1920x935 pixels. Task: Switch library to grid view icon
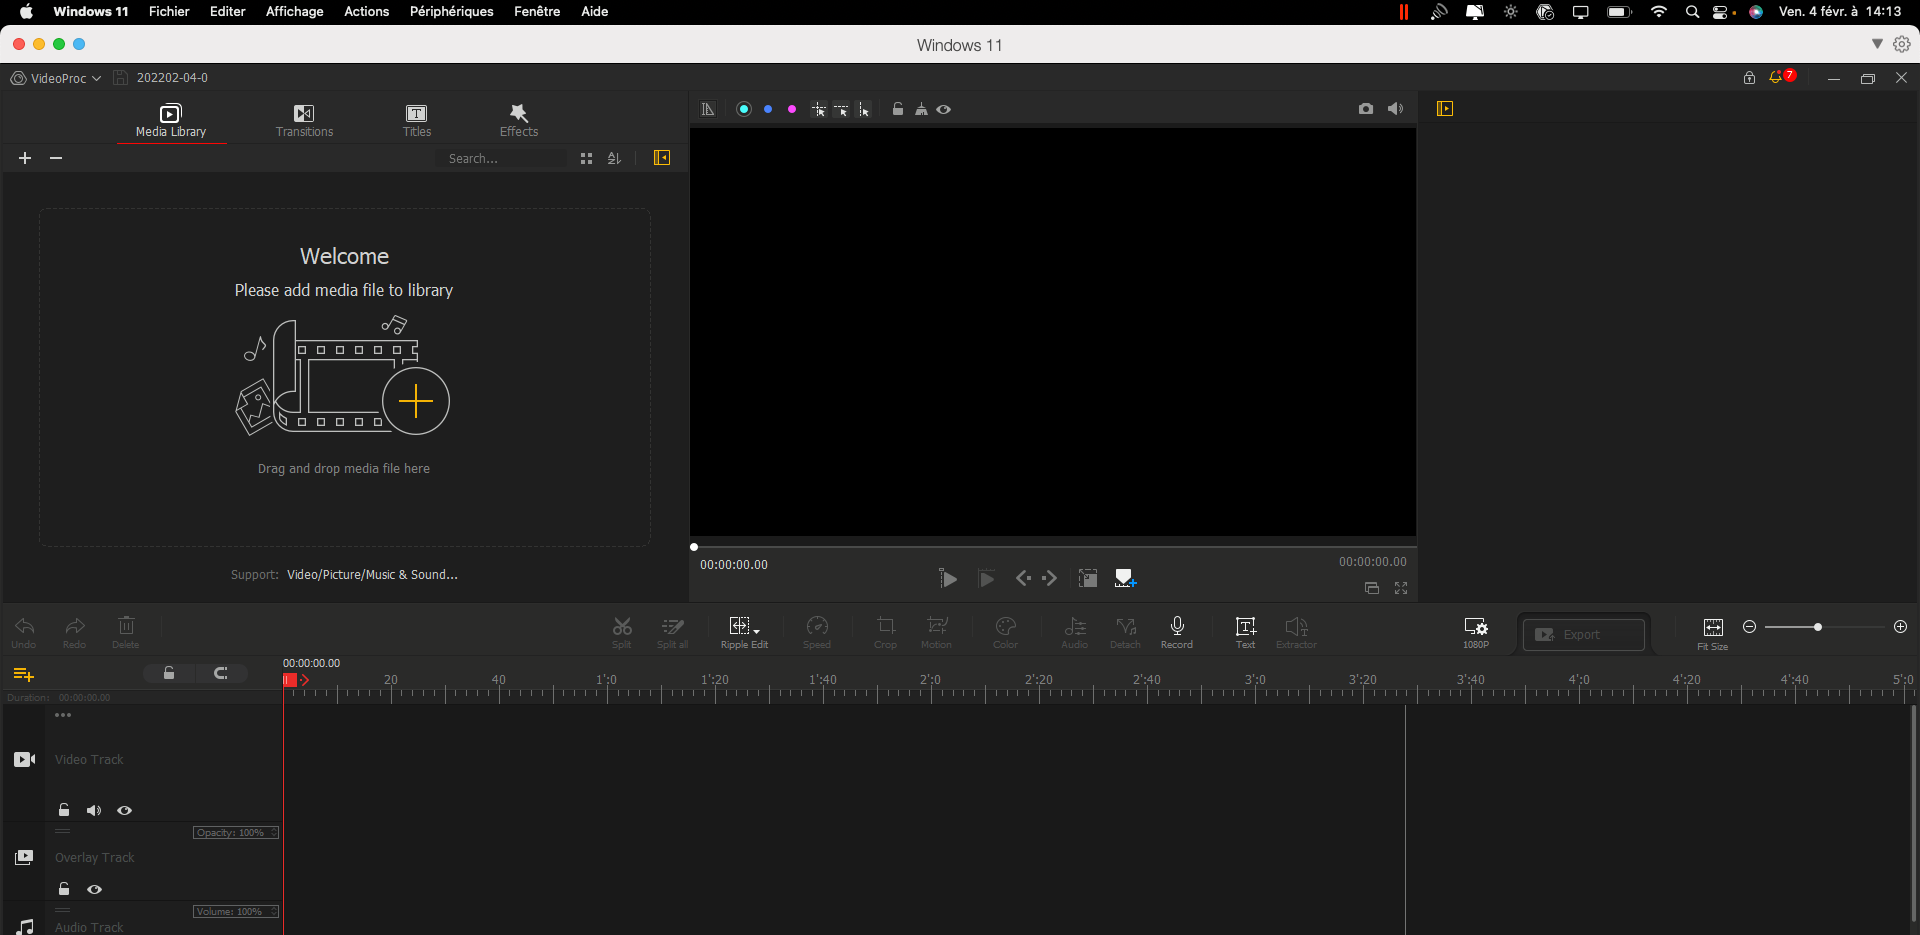pos(587,158)
